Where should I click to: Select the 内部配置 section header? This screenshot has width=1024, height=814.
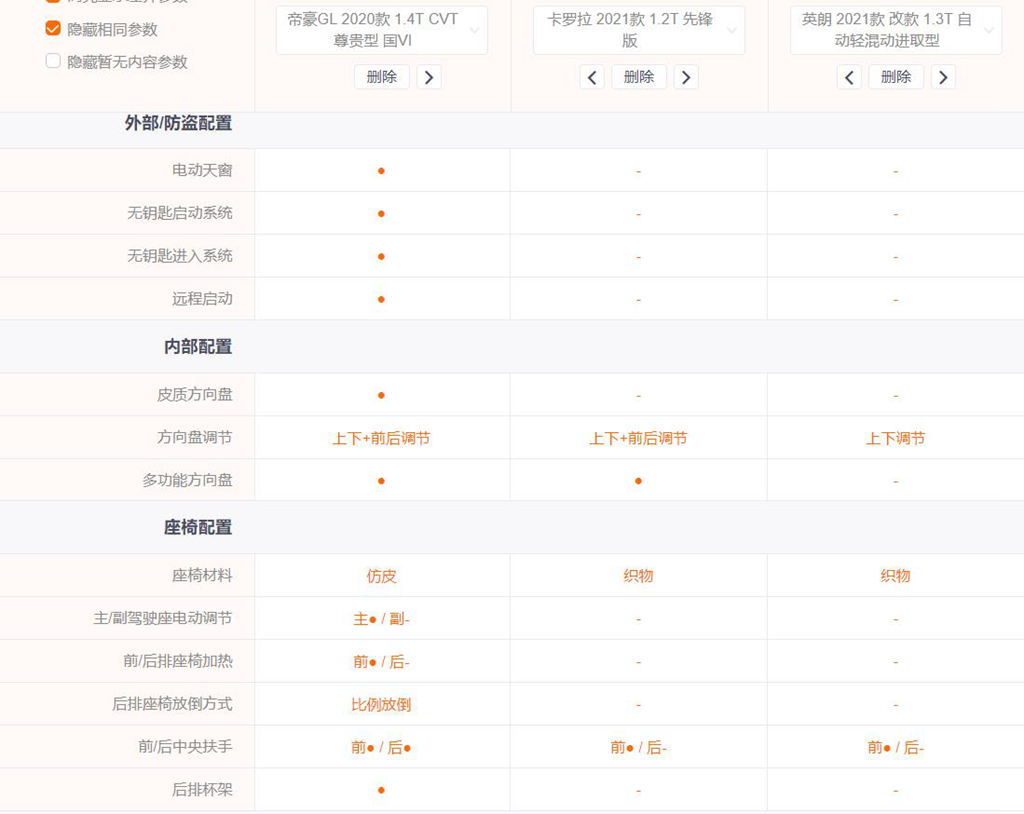(x=198, y=346)
